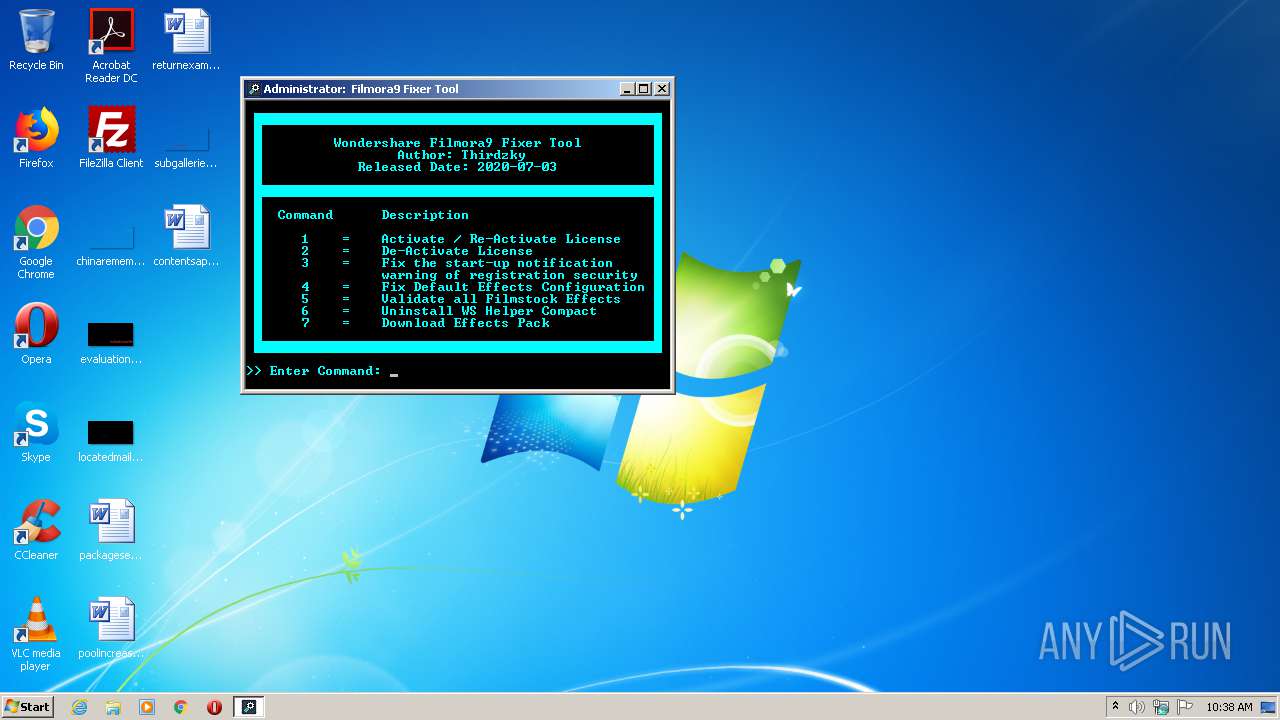Click the 'Description' column header
This screenshot has width=1280, height=720.
(425, 215)
